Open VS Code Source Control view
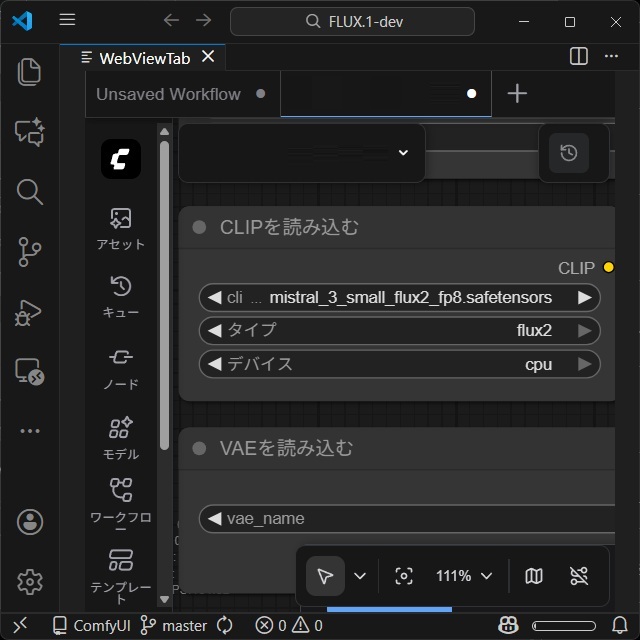This screenshot has width=640, height=640. (x=30, y=252)
